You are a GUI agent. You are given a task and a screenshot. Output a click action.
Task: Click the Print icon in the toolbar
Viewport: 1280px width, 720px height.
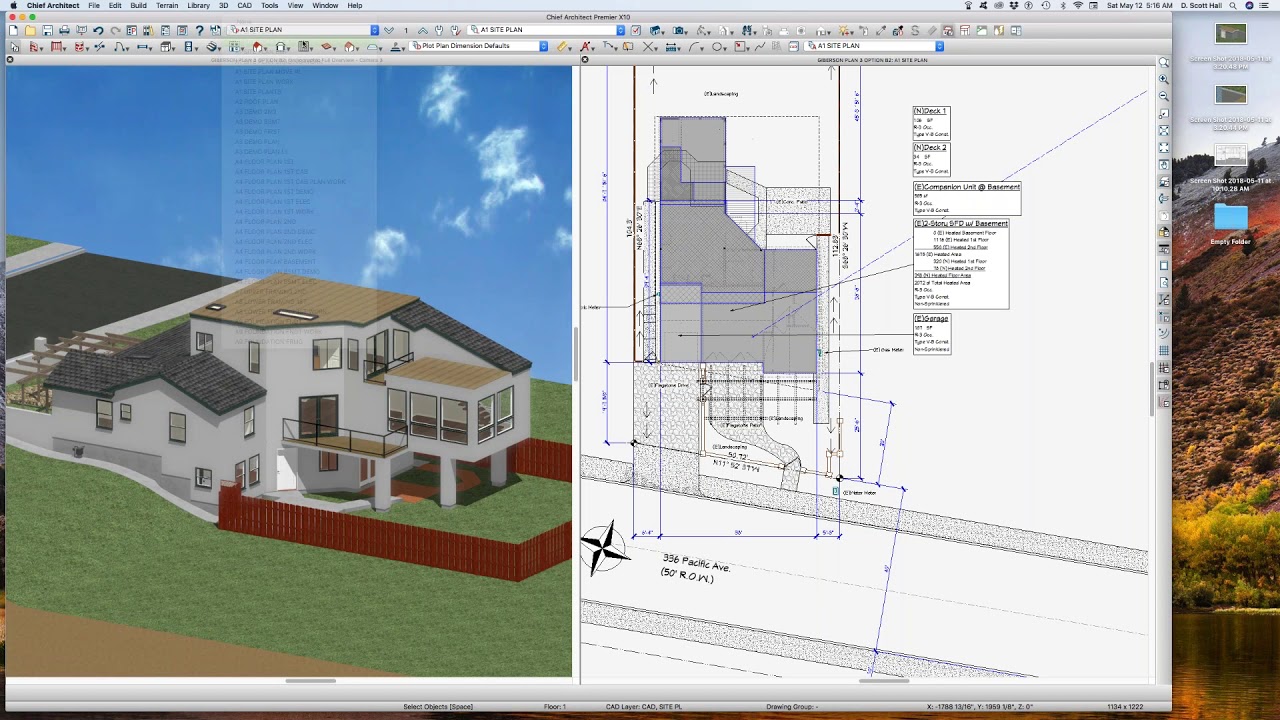64,30
